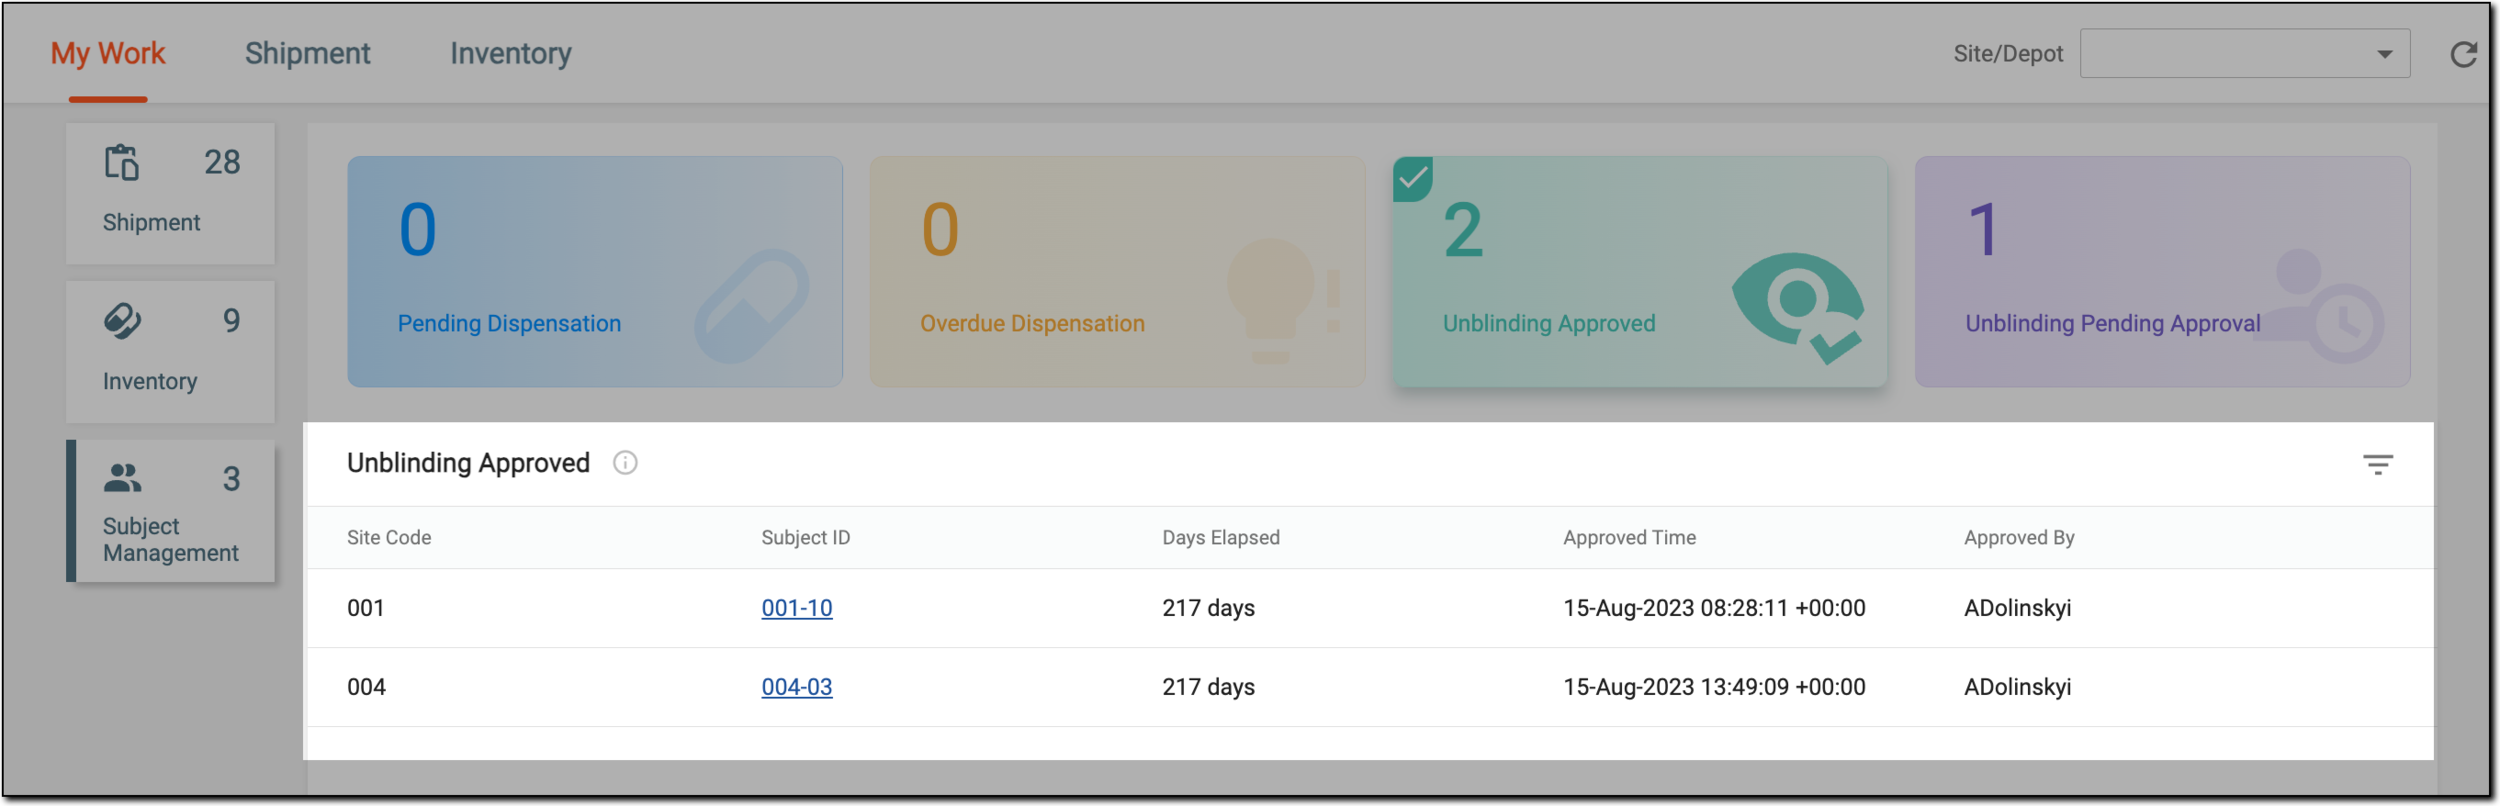Click the Site/Depot label
The image size is (2500, 806).
pyautogui.click(x=2008, y=54)
